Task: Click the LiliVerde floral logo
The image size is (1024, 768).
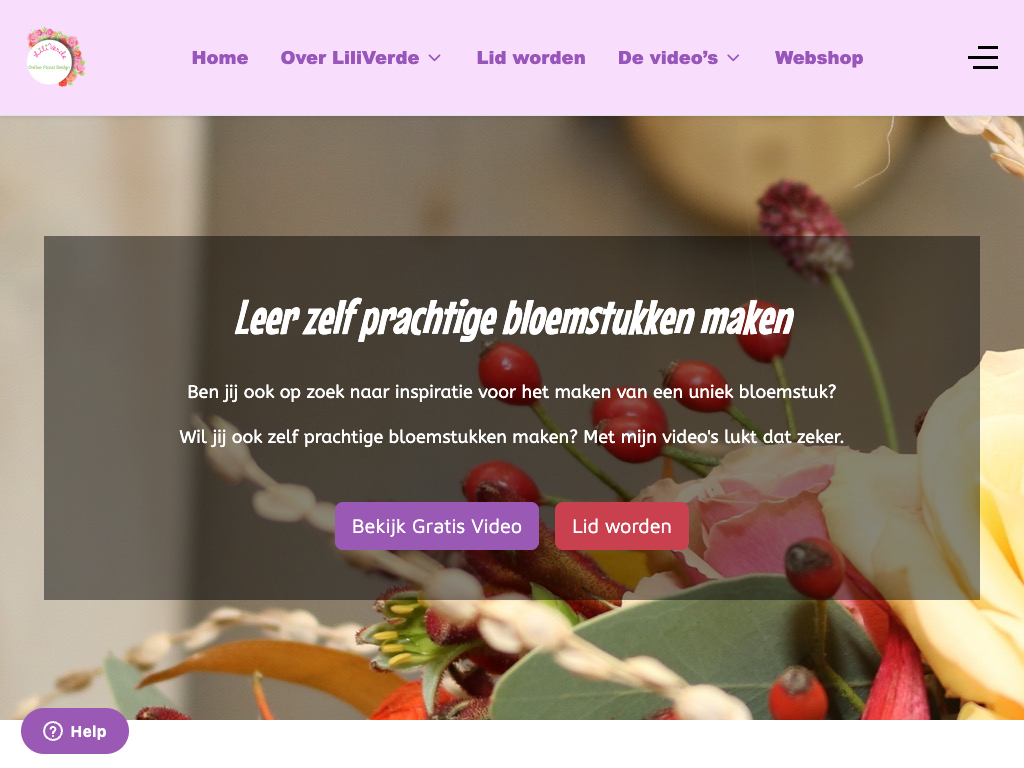Action: 56,57
